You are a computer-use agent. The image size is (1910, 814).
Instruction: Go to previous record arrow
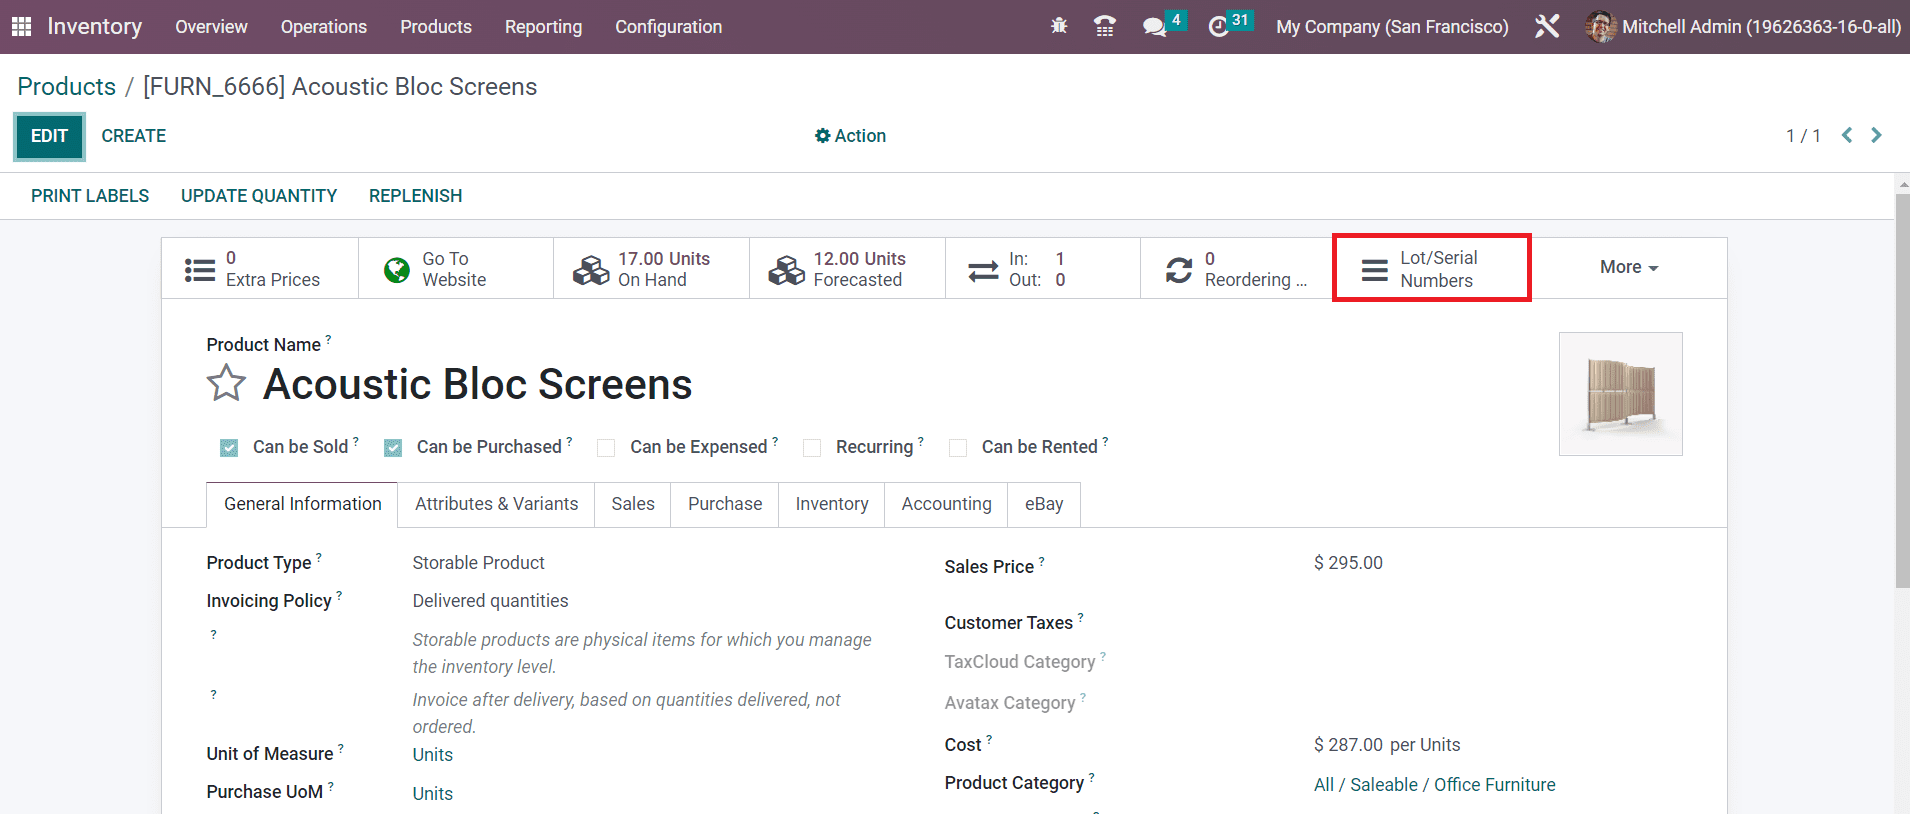[1847, 135]
